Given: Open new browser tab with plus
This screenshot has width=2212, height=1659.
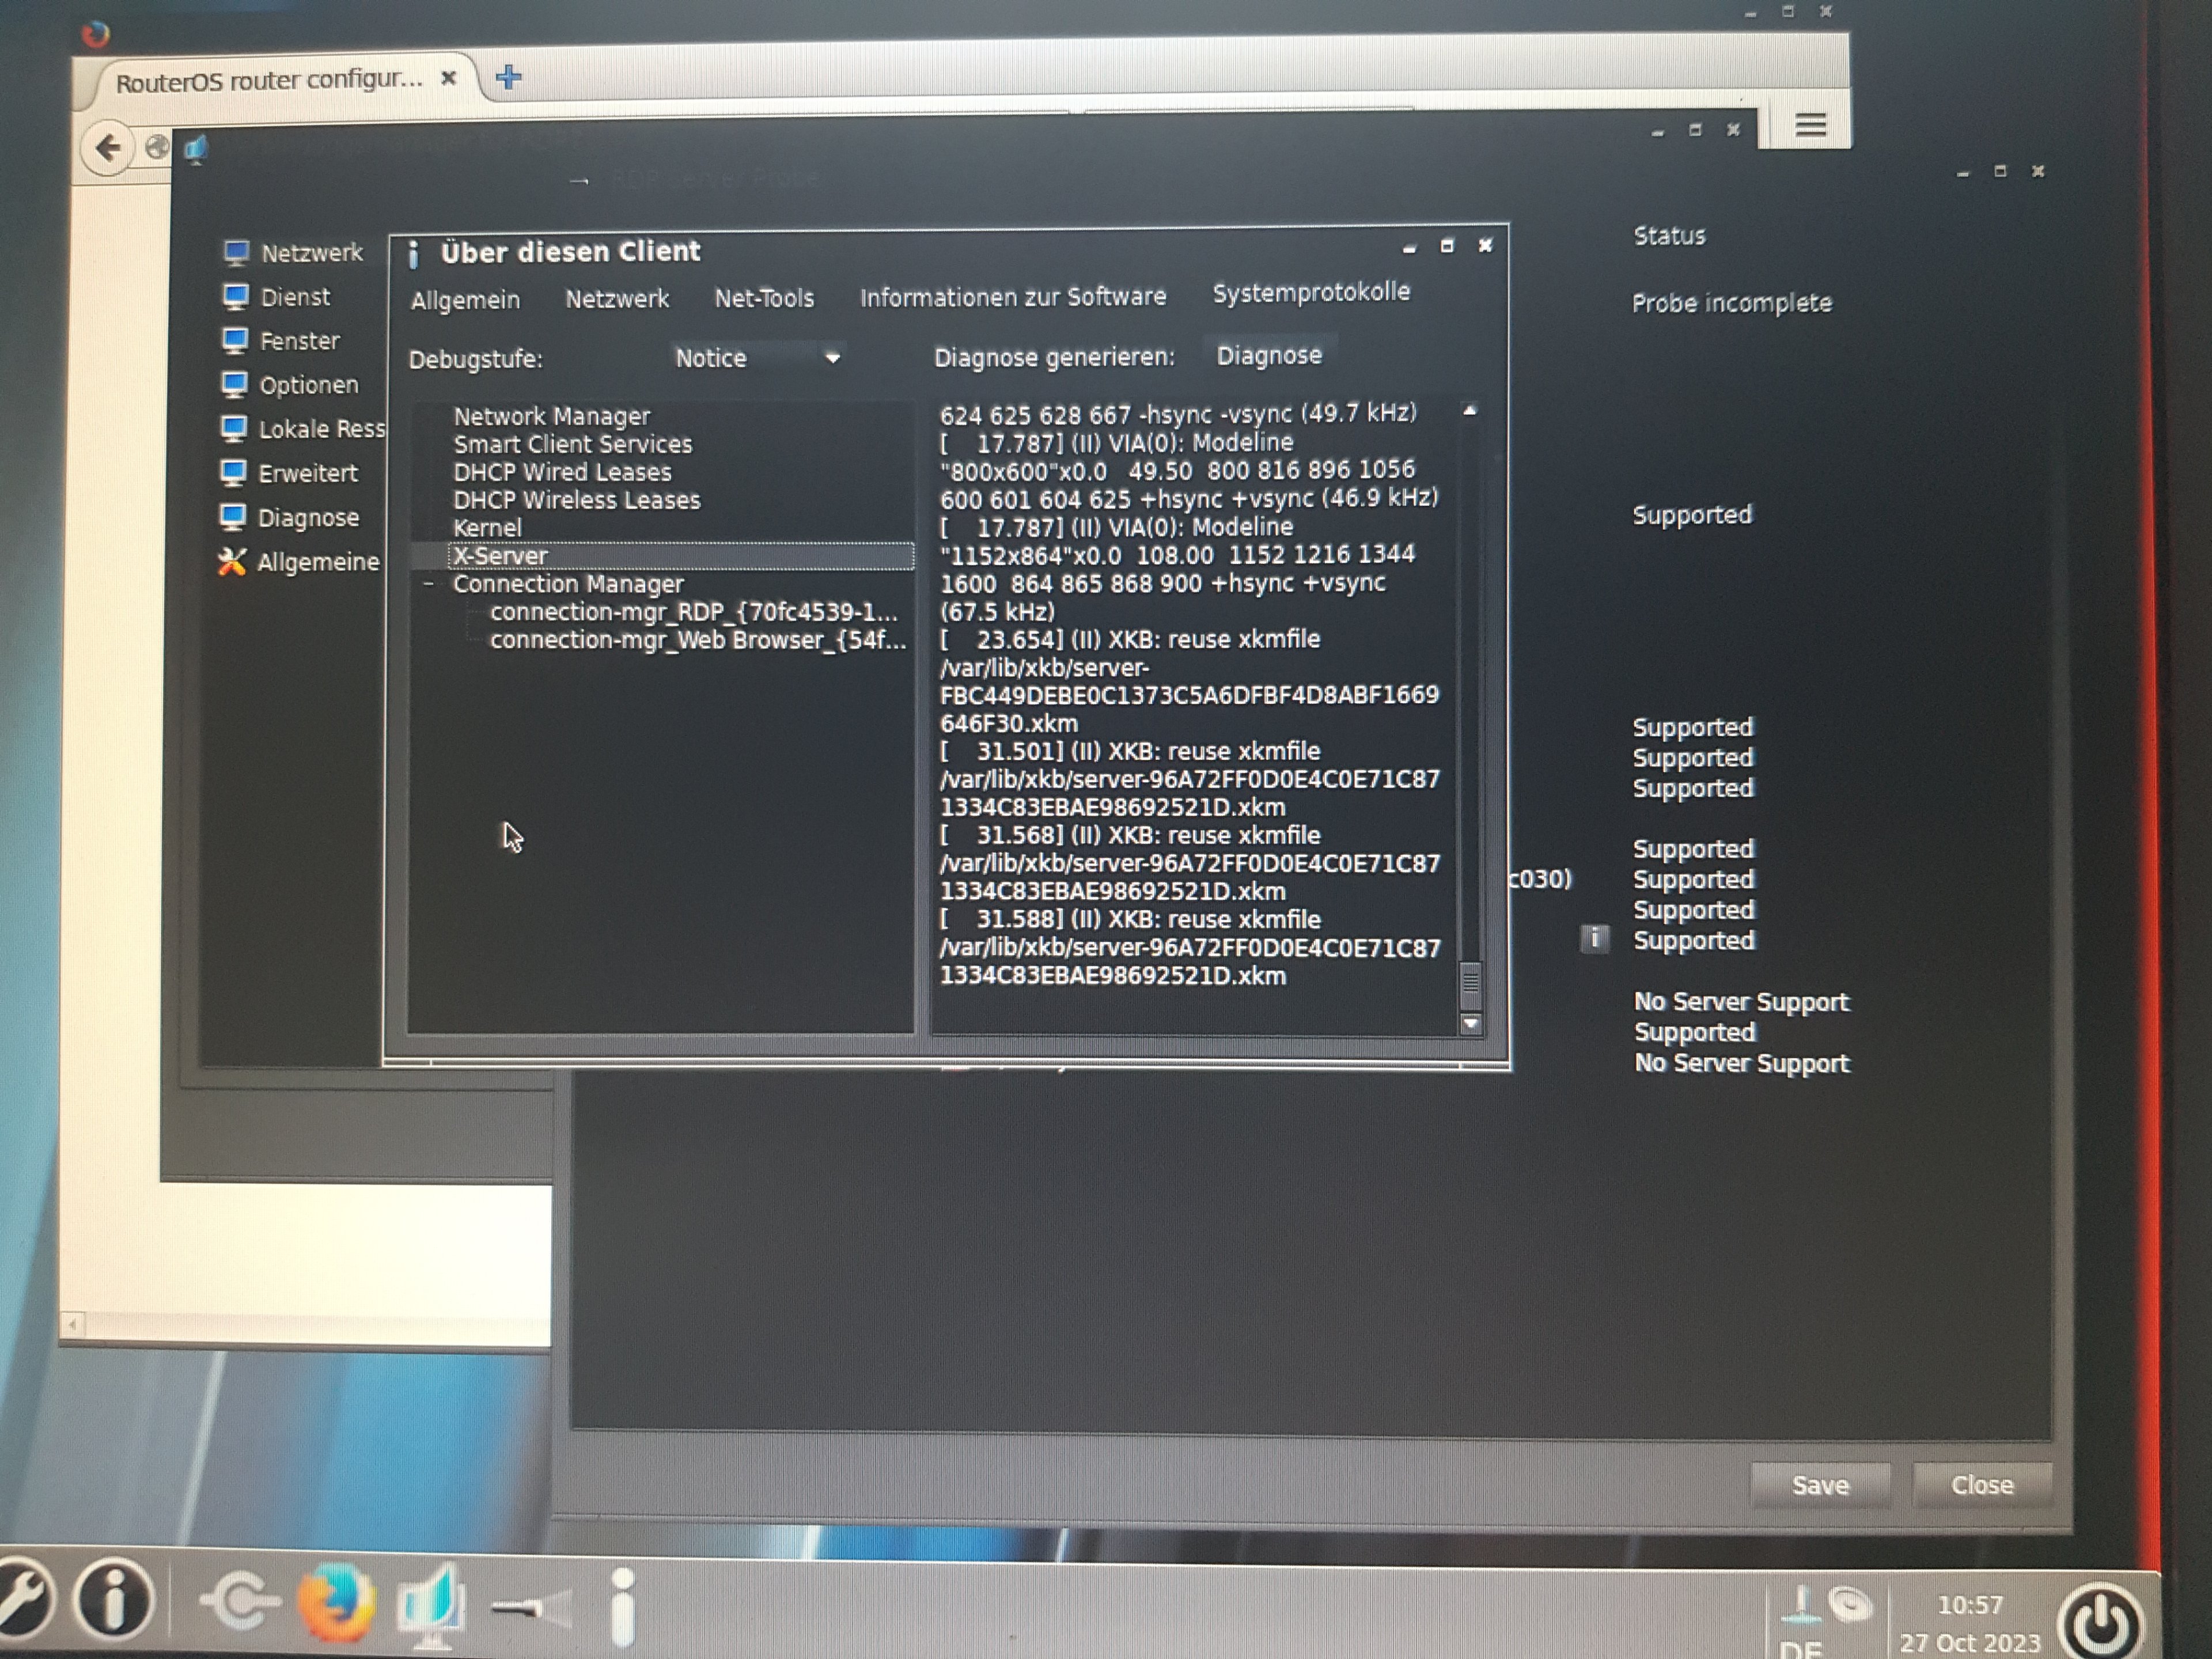Looking at the screenshot, I should pos(508,77).
